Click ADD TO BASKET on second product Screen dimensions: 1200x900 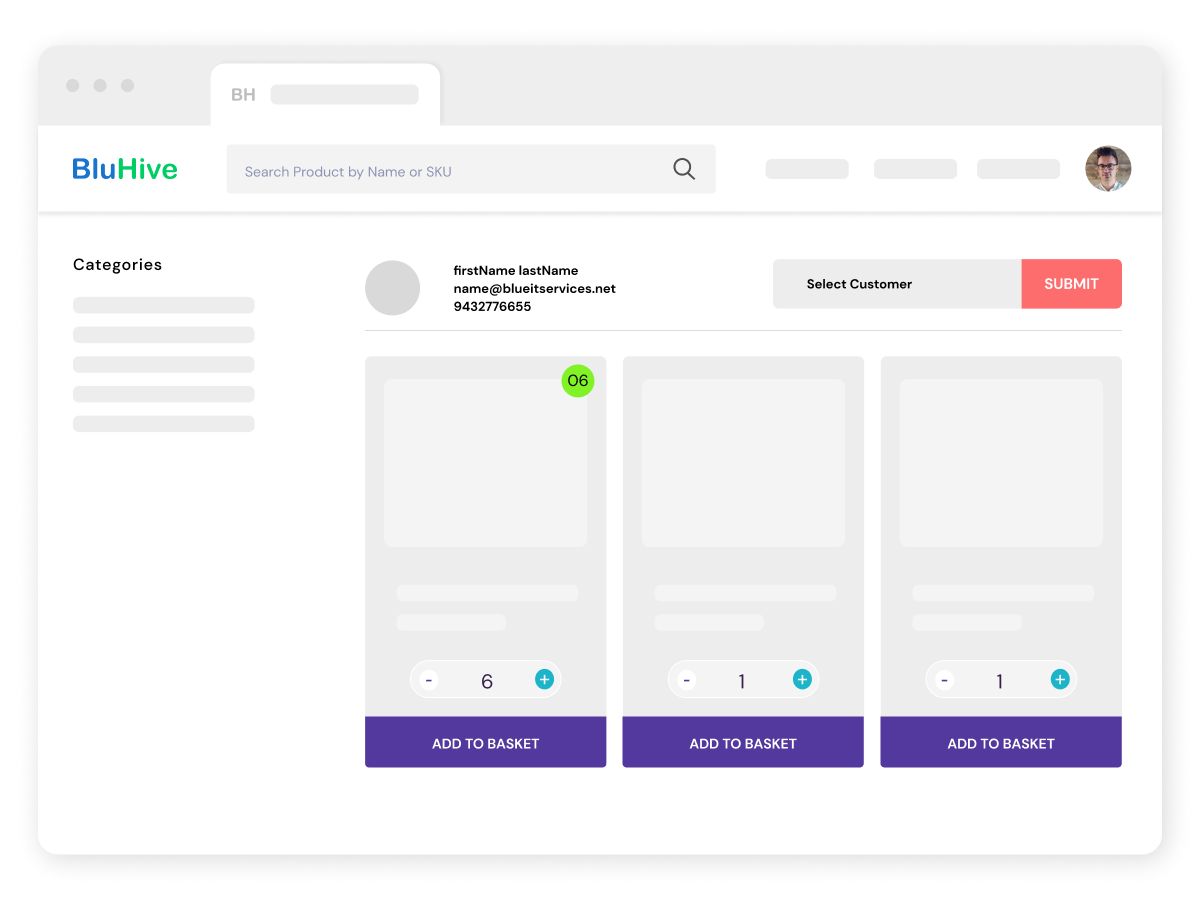(x=743, y=743)
